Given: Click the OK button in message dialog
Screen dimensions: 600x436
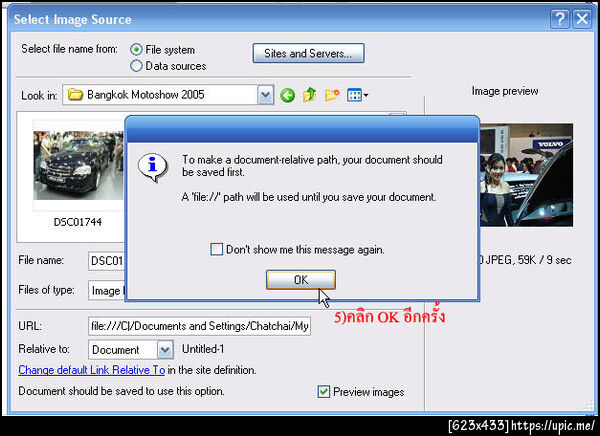Looking at the screenshot, I should point(301,280).
